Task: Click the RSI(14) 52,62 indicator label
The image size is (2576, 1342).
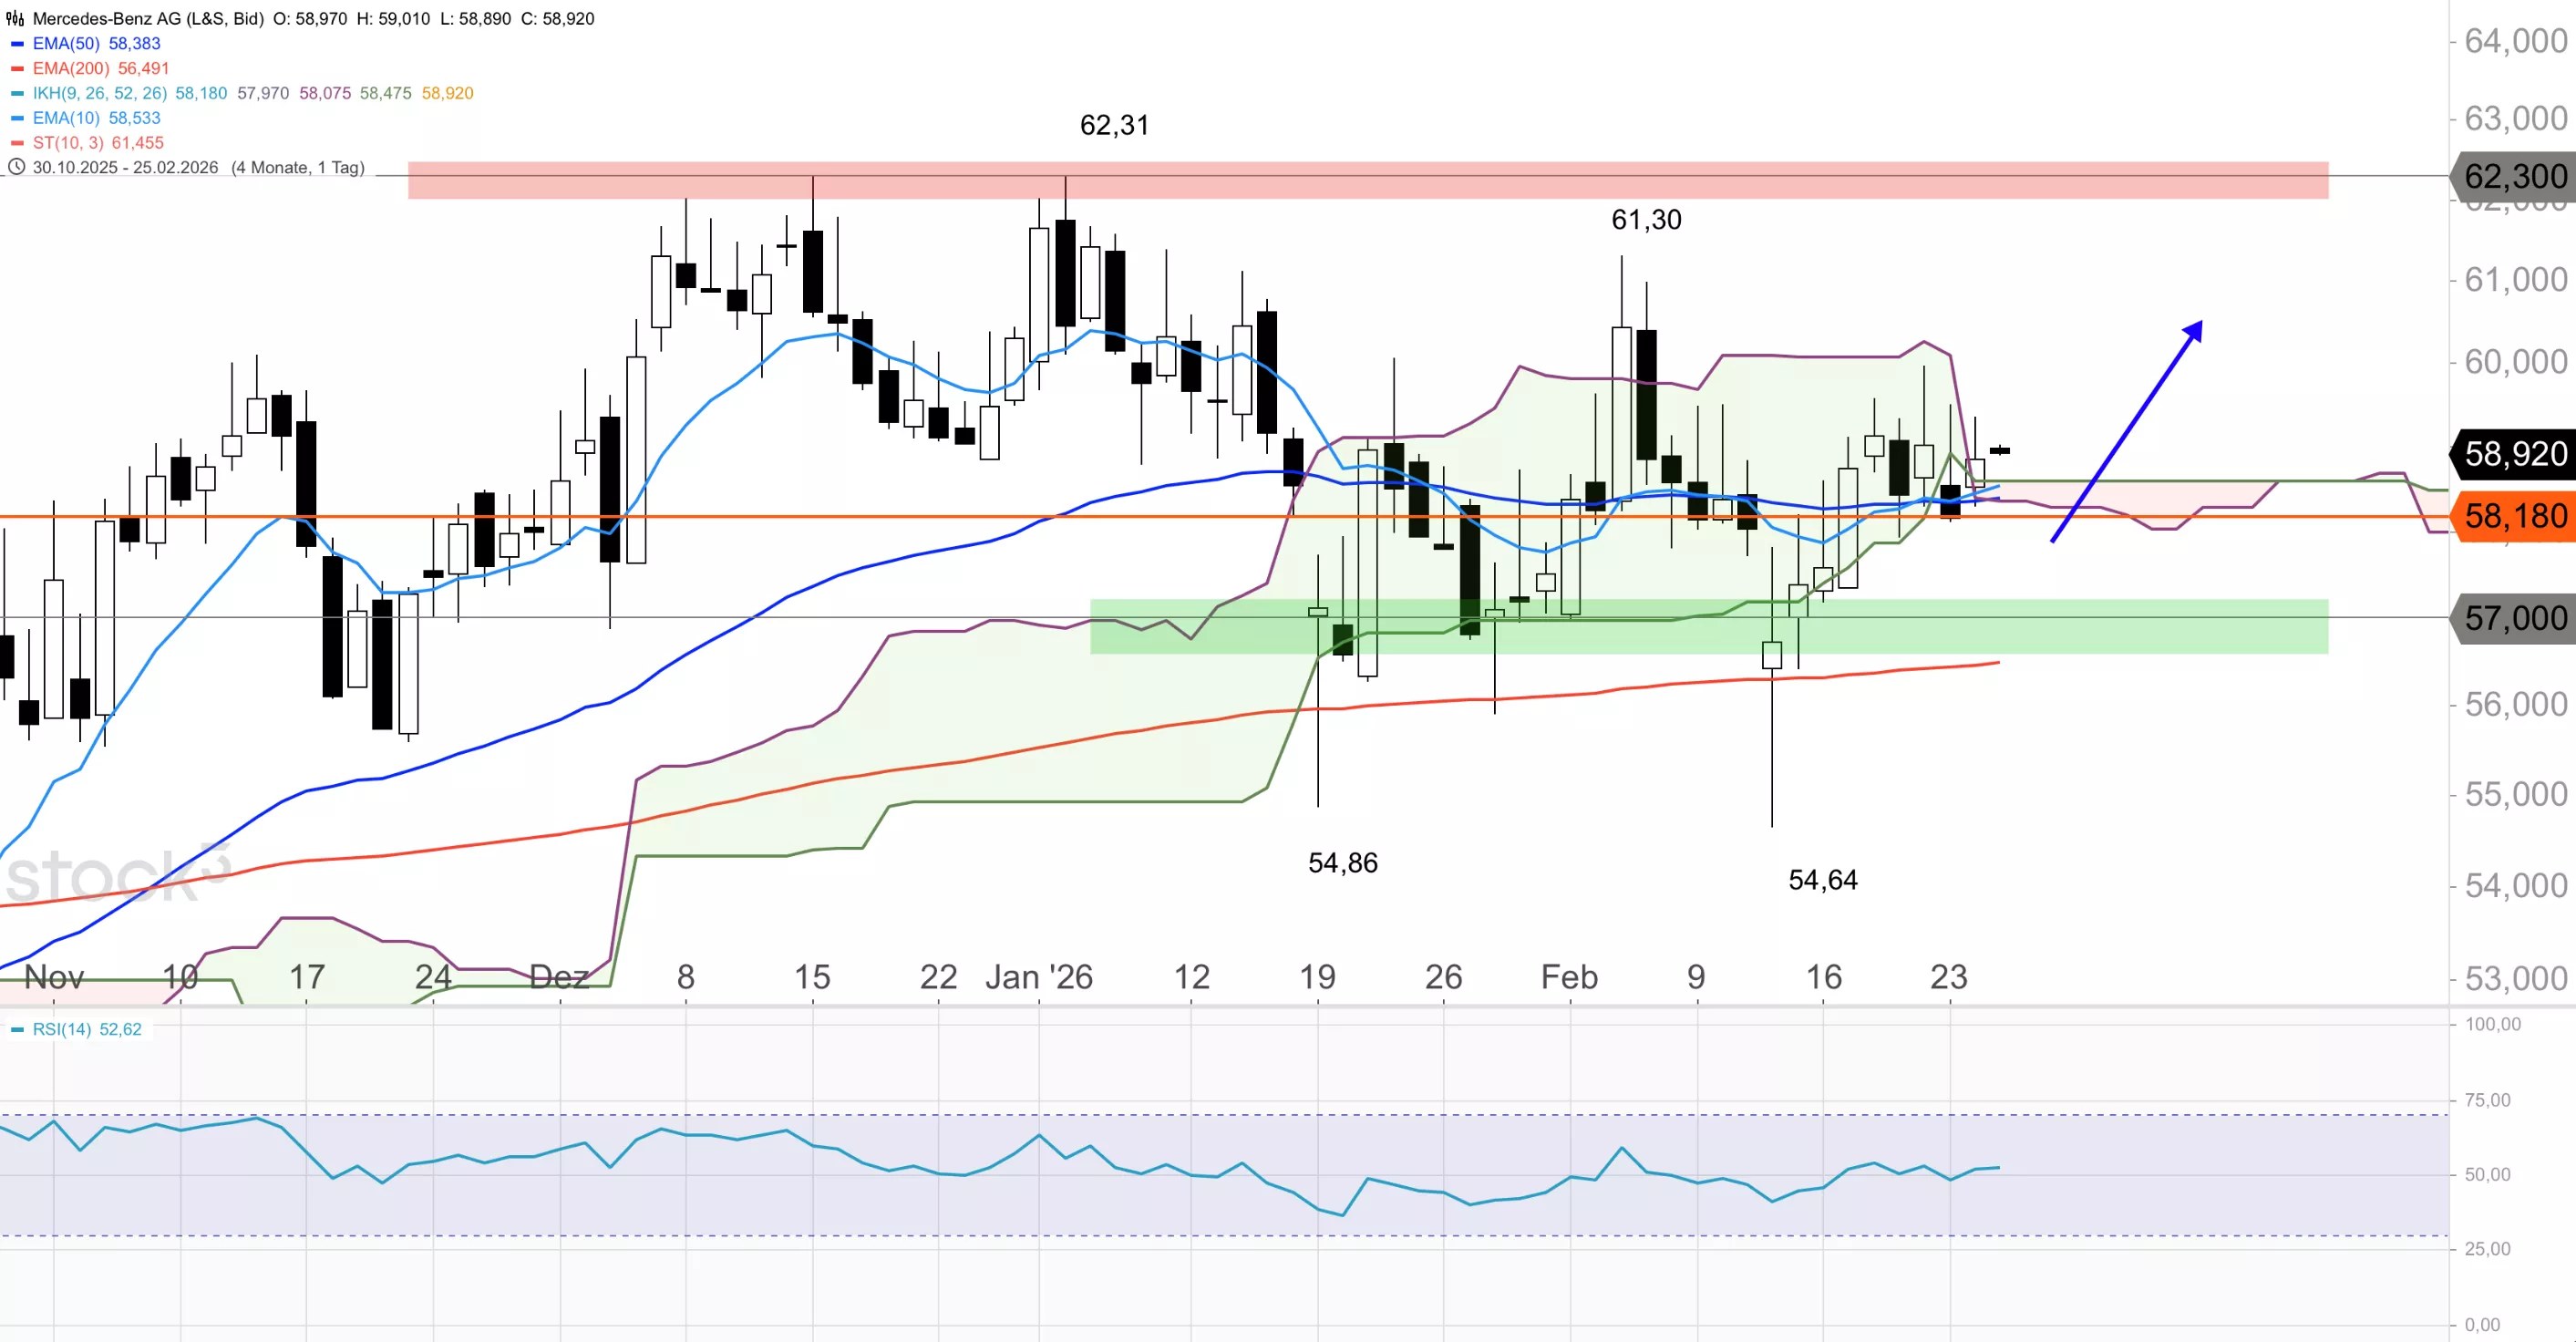Action: coord(87,1029)
